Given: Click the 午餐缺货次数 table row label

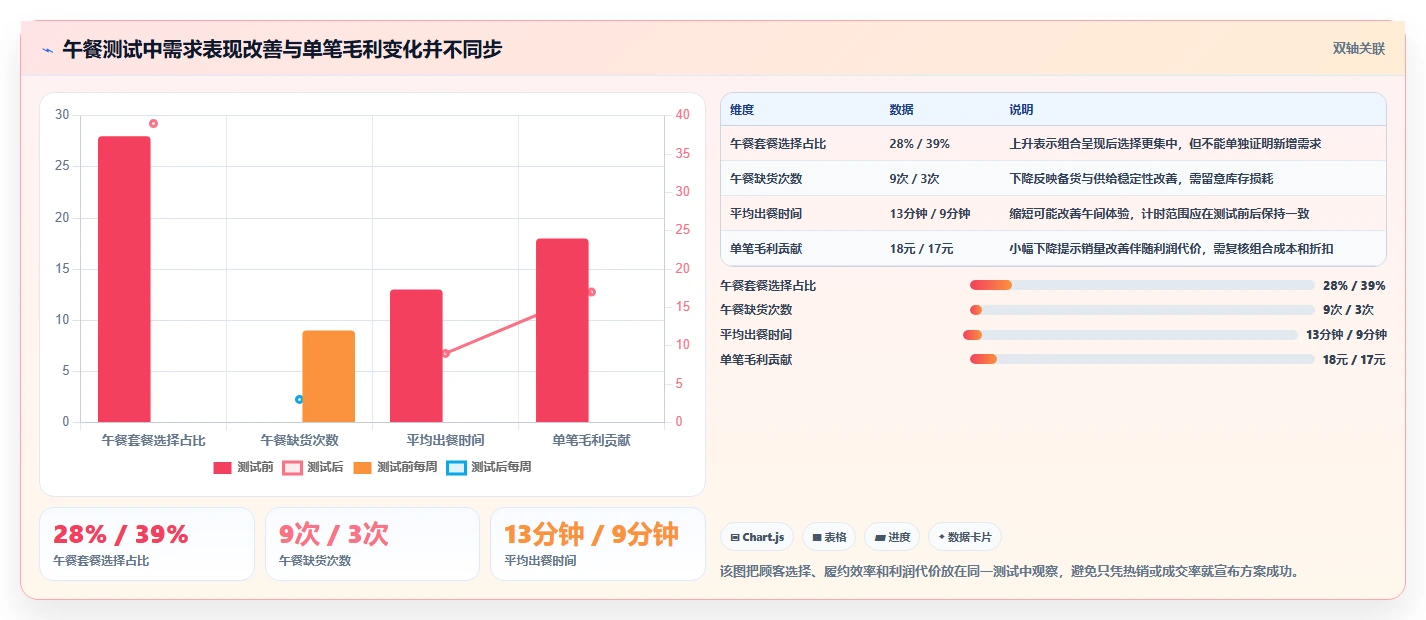Looking at the screenshot, I should (x=766, y=179).
